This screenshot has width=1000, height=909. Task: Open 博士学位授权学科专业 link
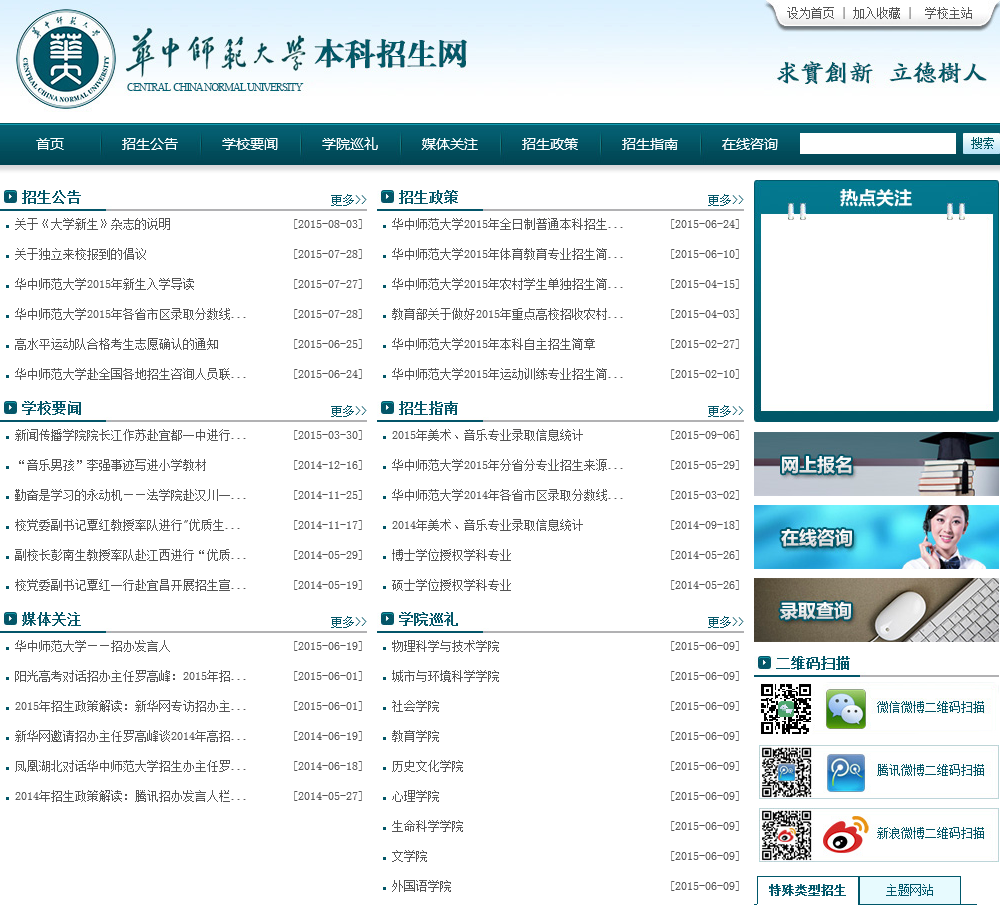452,556
